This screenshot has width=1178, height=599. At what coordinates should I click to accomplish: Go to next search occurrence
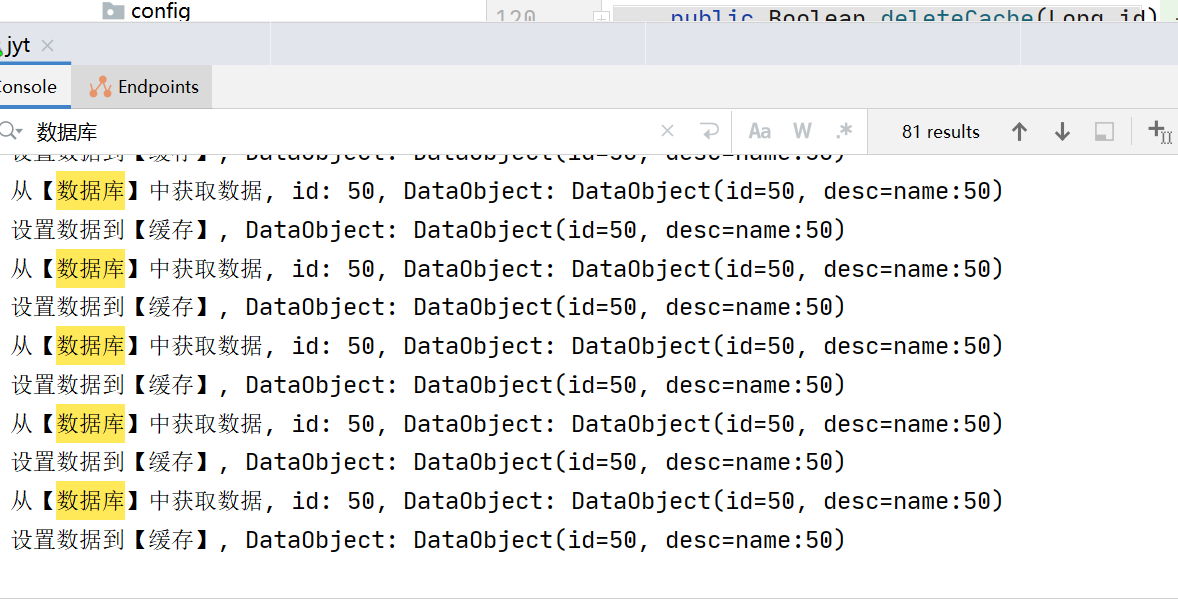pyautogui.click(x=1062, y=132)
